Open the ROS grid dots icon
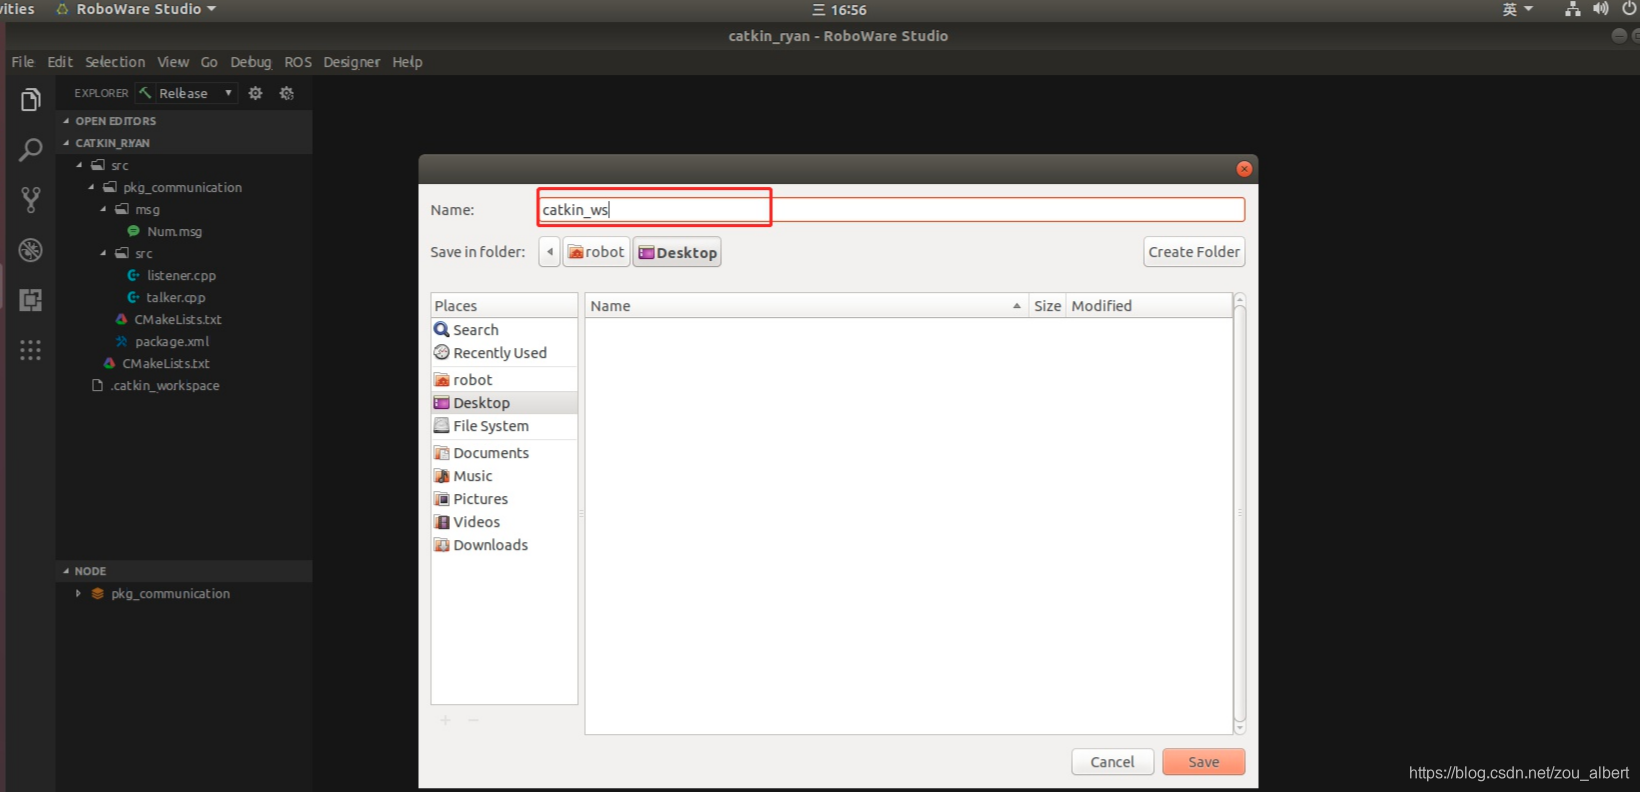Viewport: 1640px width, 792px height. click(31, 350)
